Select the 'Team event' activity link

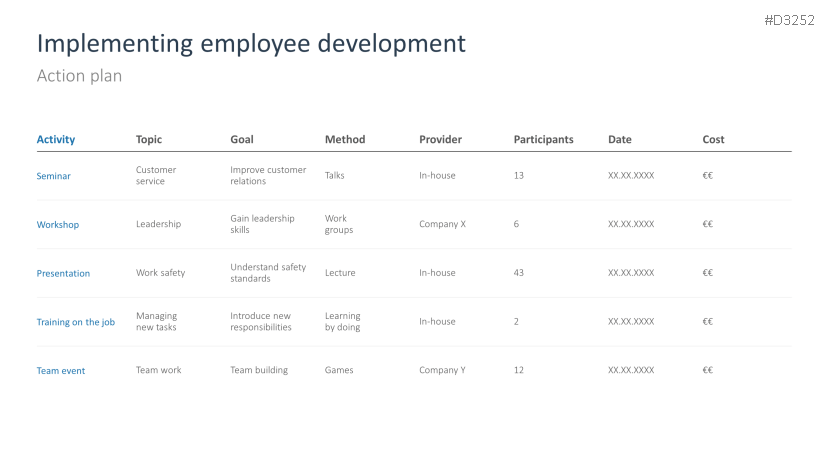pyautogui.click(x=61, y=371)
